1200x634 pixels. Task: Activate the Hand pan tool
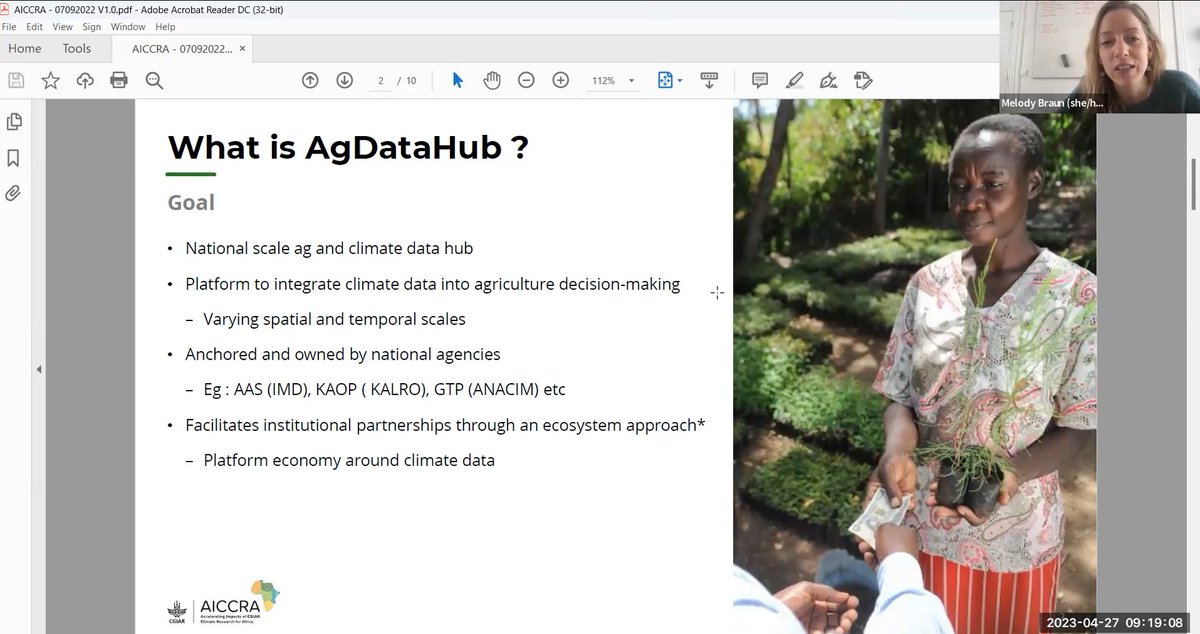[x=491, y=80]
